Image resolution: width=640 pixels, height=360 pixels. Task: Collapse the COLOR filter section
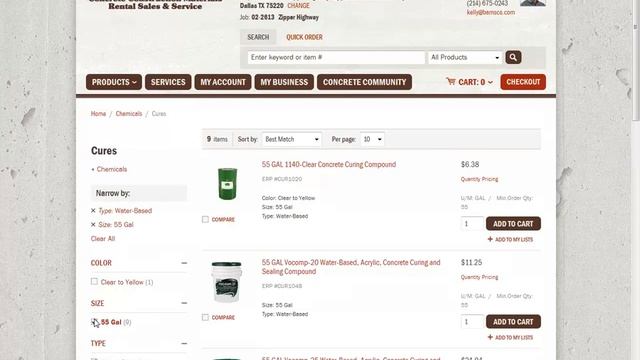pos(184,263)
